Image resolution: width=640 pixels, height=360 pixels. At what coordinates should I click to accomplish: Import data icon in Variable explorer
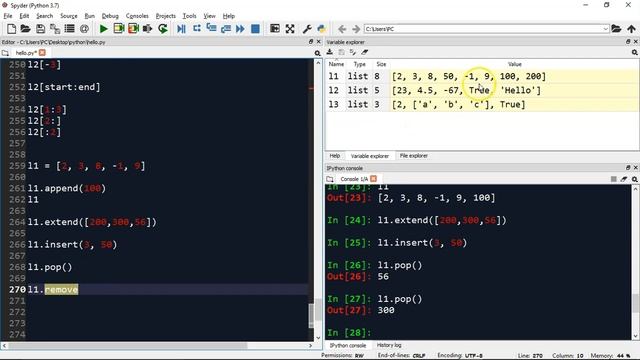click(330, 52)
